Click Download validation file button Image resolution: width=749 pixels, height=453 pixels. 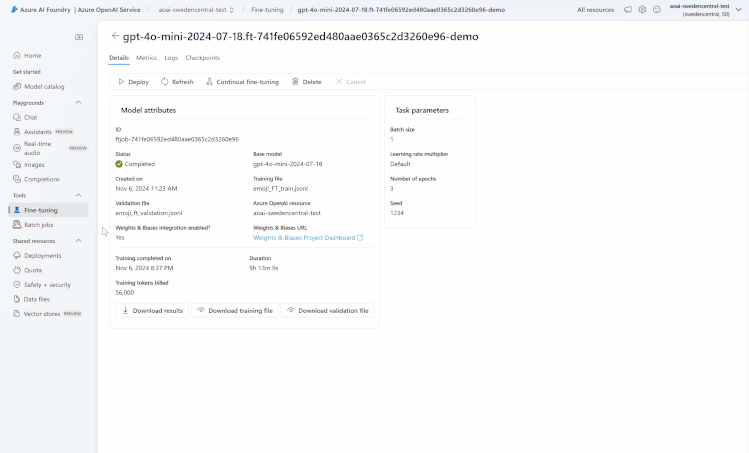point(328,311)
